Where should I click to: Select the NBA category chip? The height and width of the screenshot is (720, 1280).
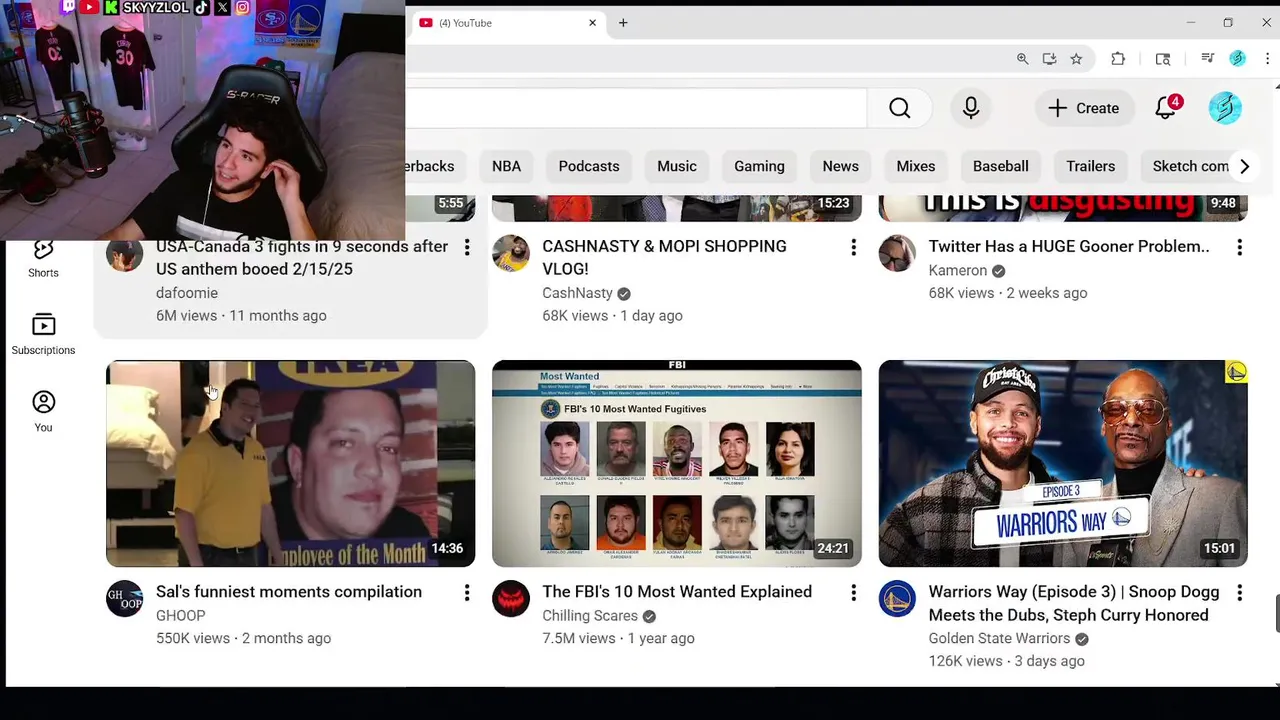click(x=506, y=166)
